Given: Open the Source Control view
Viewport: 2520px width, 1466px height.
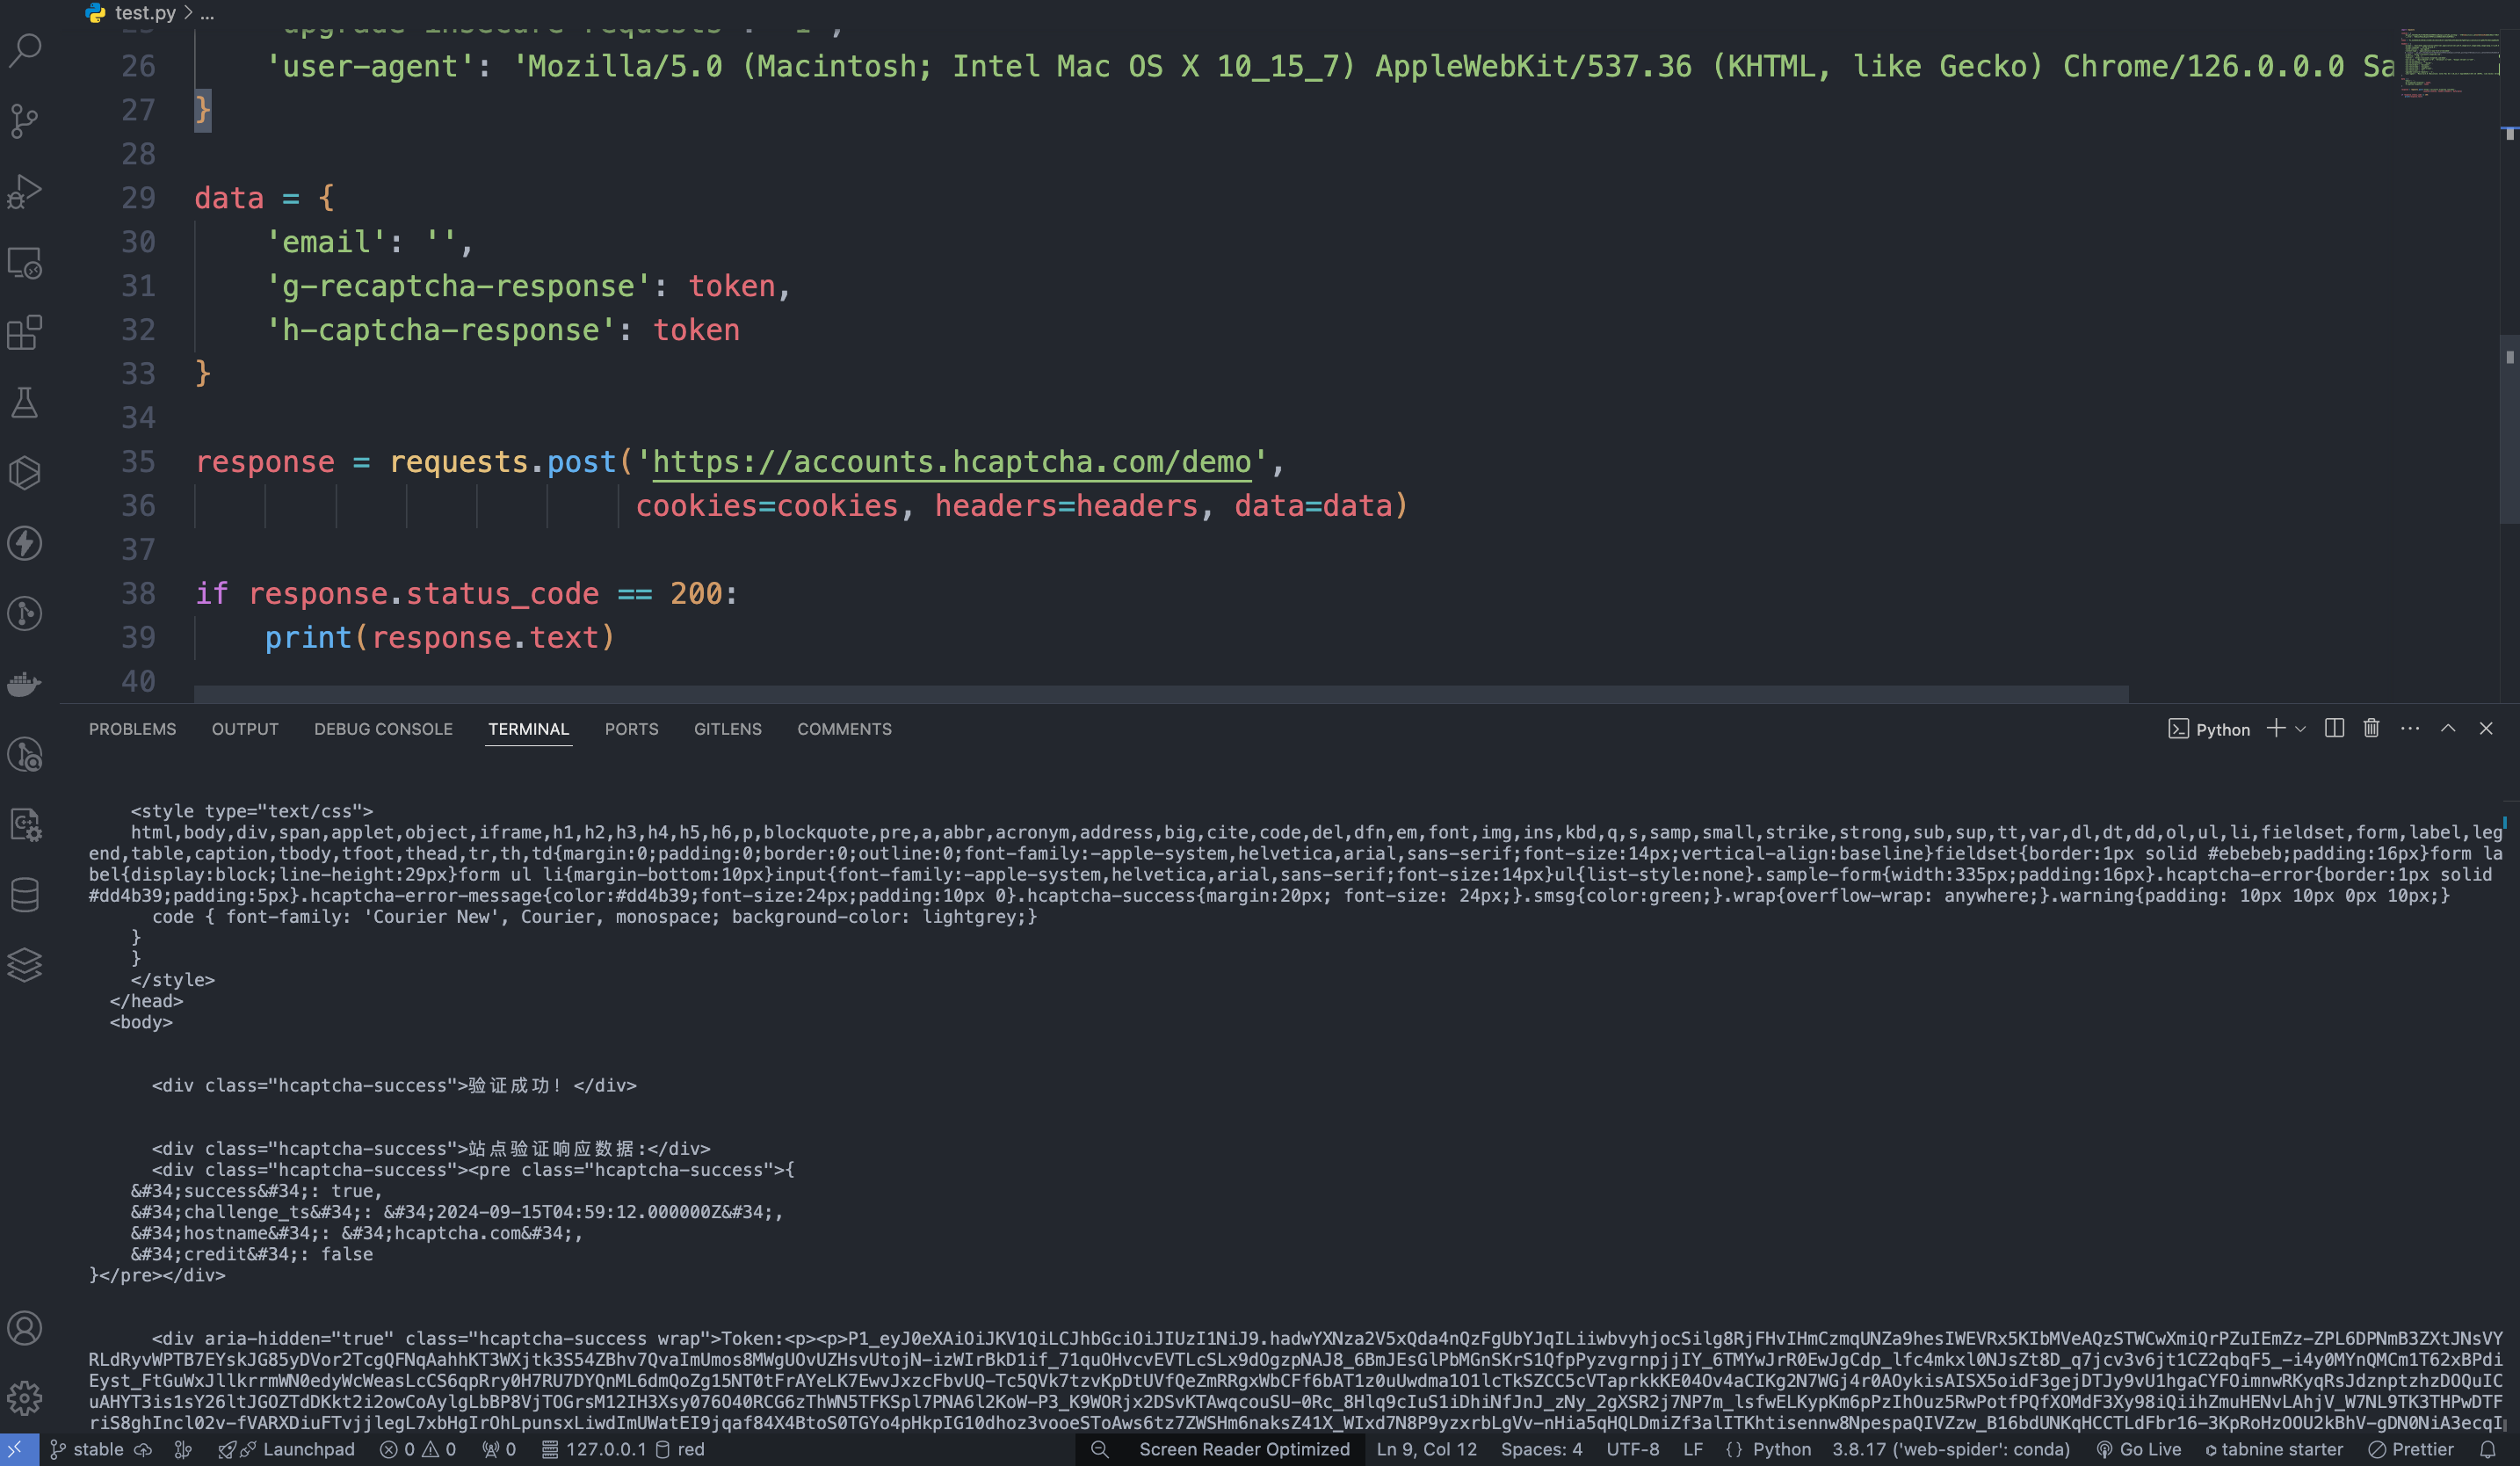Looking at the screenshot, I should 25,120.
